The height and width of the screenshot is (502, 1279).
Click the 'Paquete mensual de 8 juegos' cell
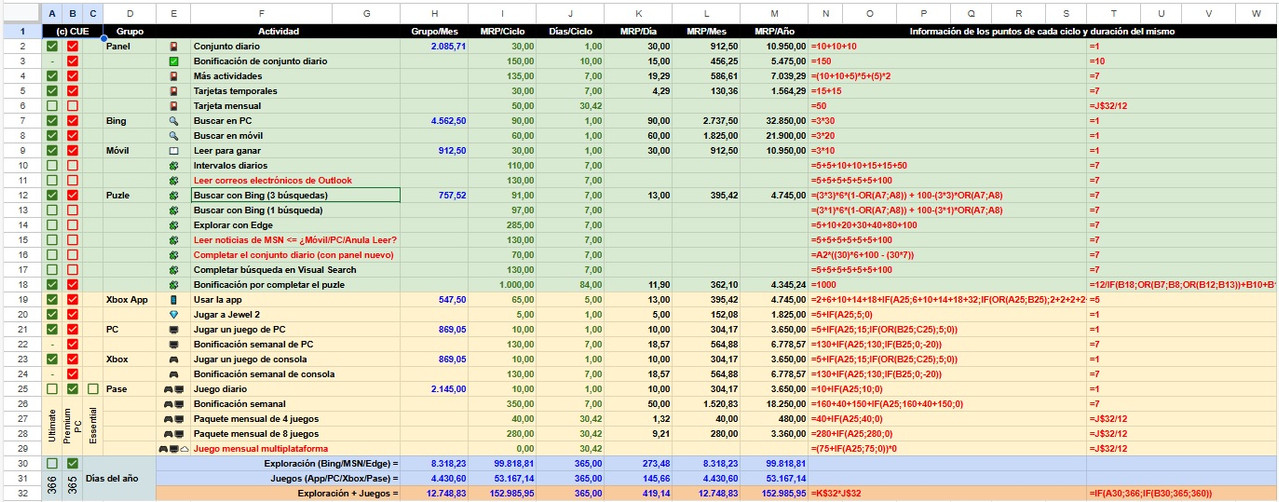[x=295, y=434]
